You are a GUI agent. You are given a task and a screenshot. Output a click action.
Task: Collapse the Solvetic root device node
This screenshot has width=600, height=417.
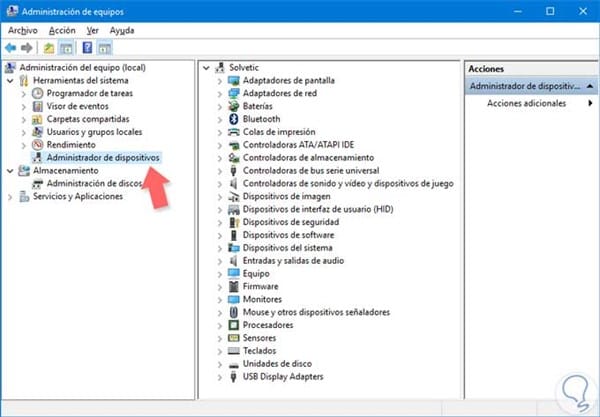[206, 68]
